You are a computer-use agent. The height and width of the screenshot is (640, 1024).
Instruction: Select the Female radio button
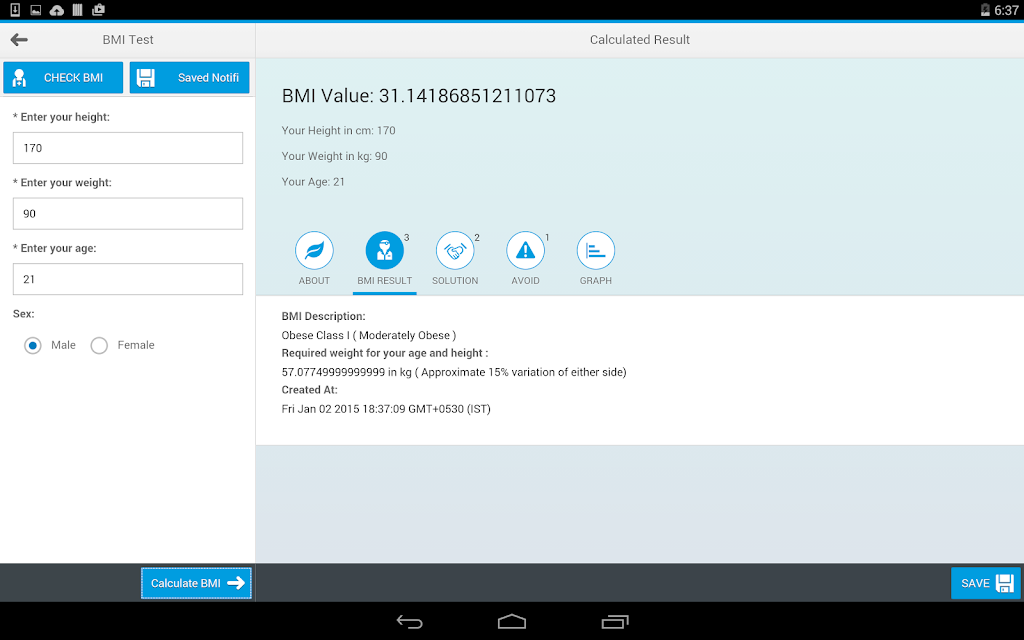(x=99, y=345)
